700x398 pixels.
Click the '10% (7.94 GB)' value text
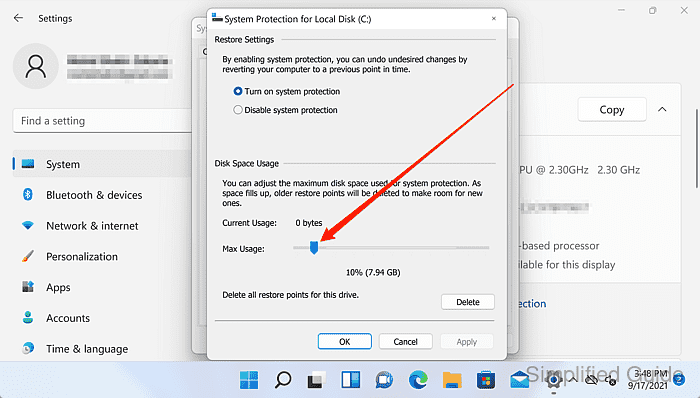[373, 272]
